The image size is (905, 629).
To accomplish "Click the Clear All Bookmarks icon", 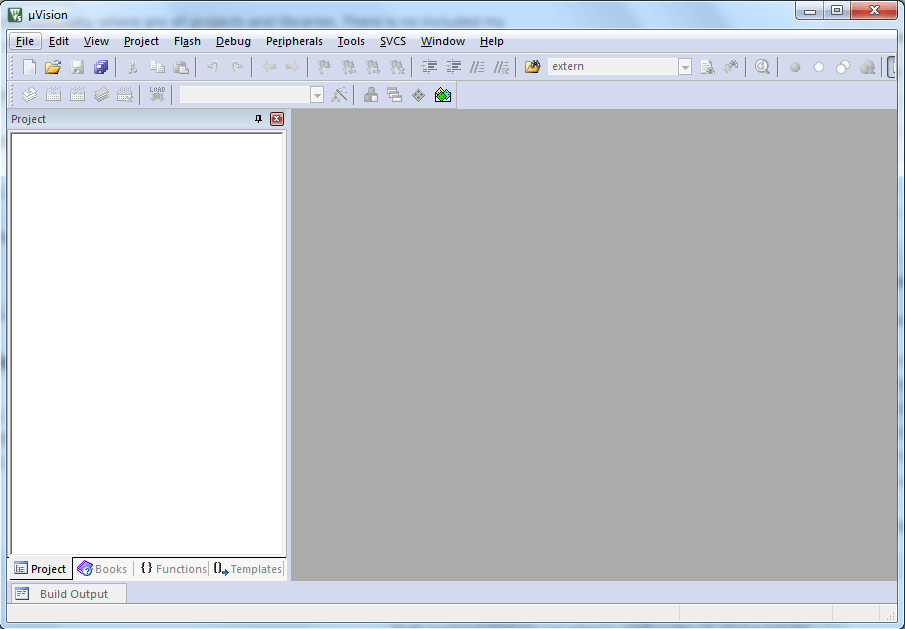I will point(397,67).
